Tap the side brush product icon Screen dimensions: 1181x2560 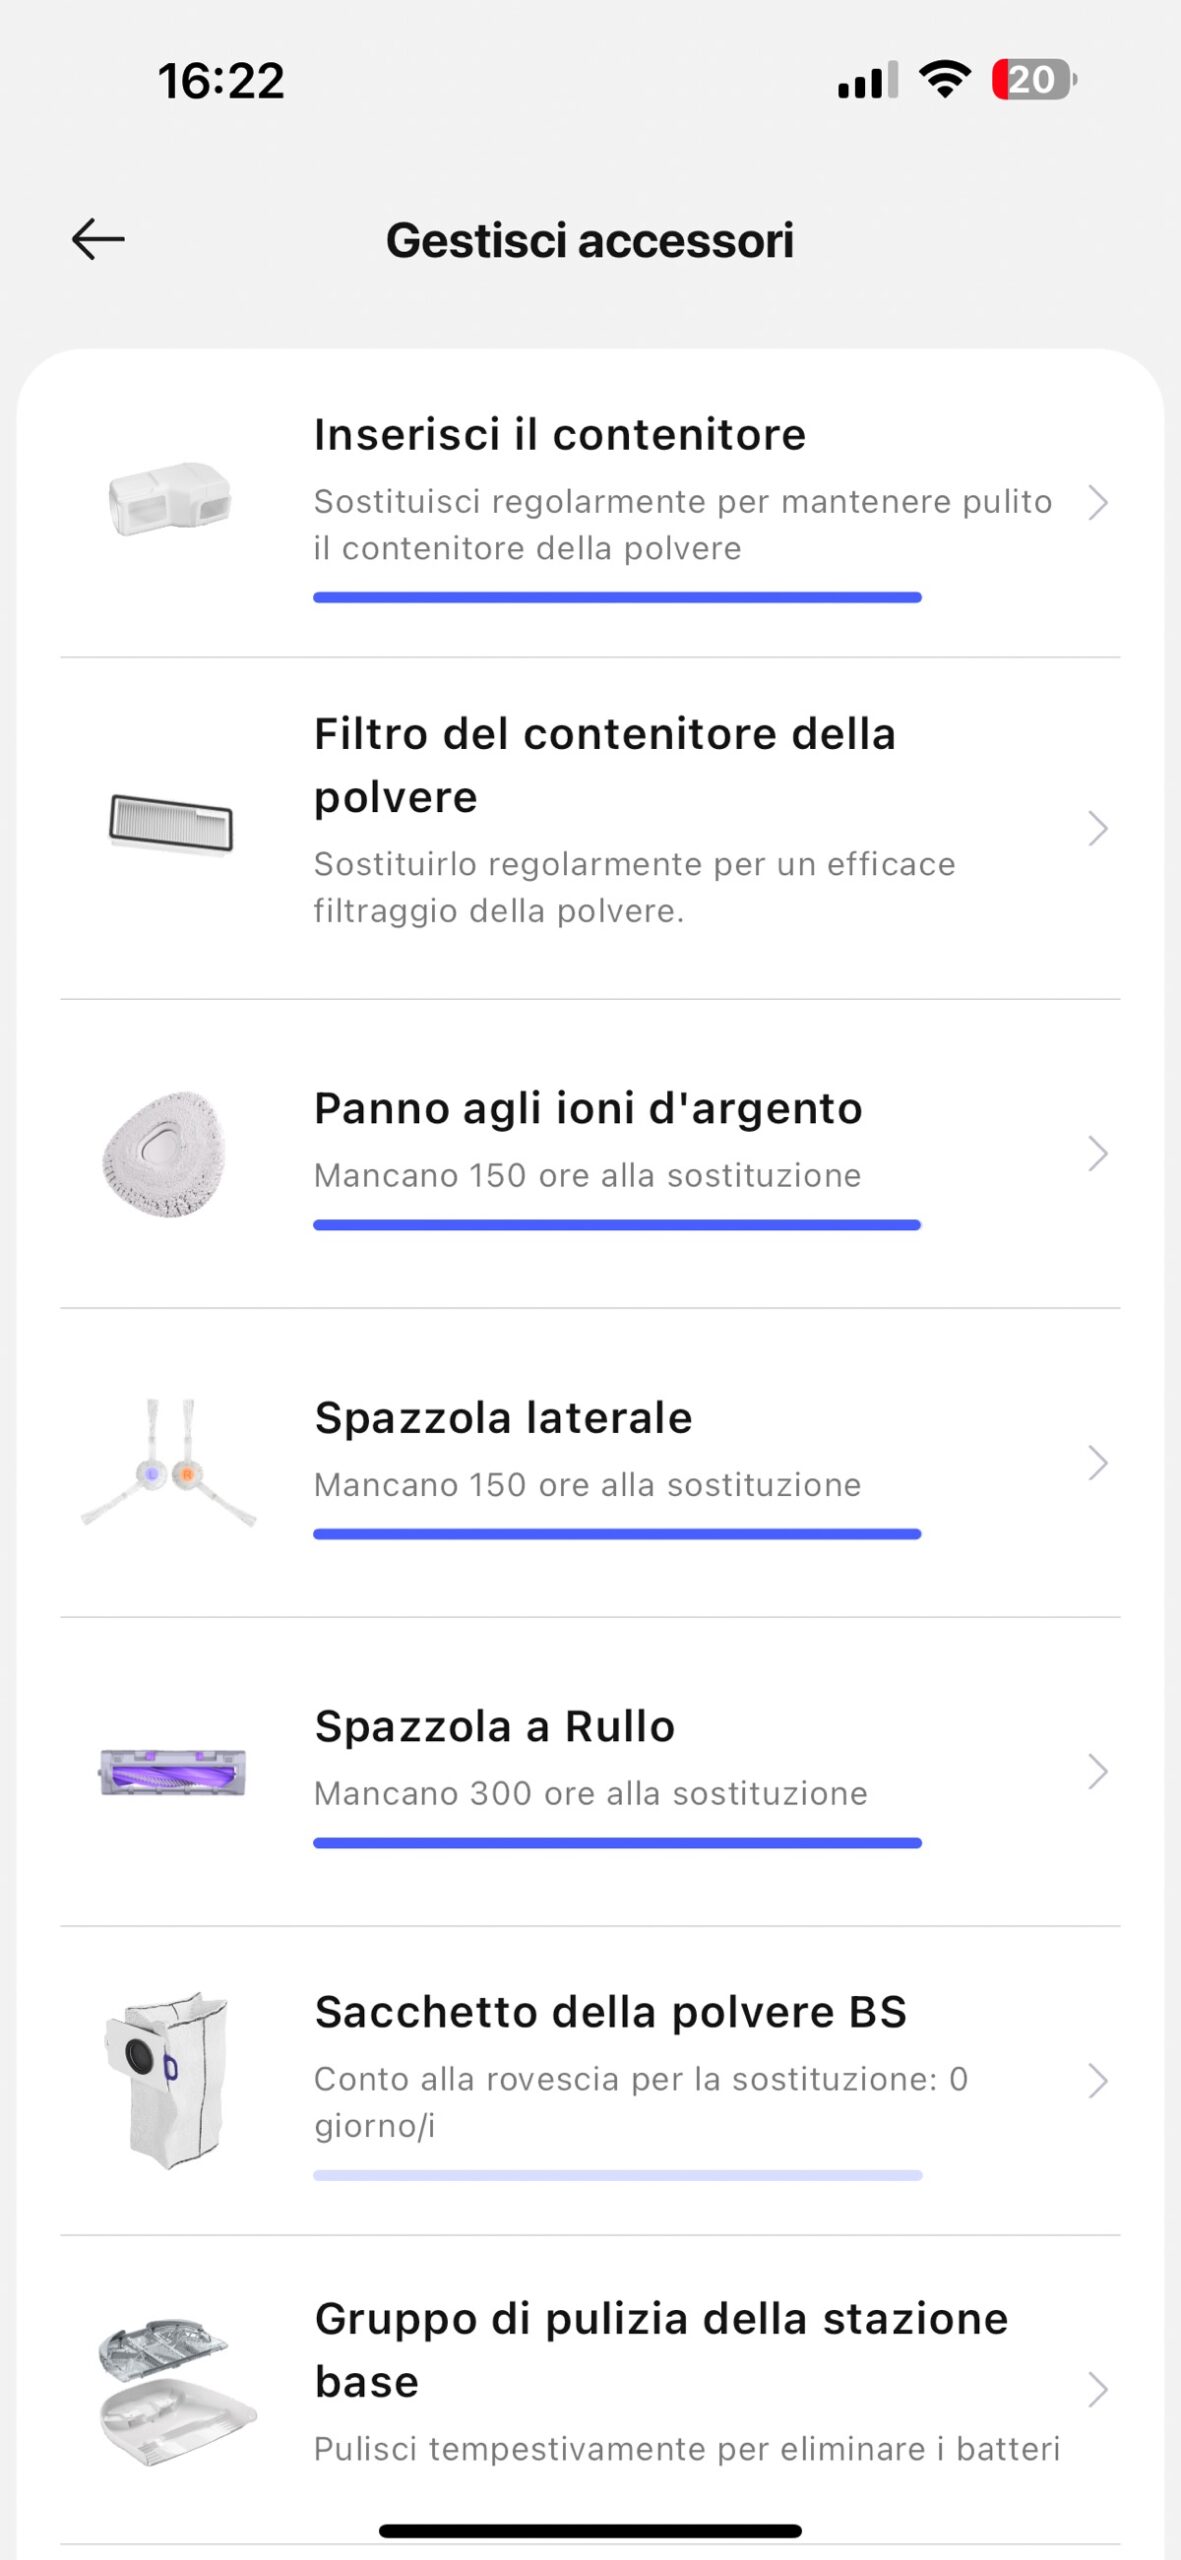(168, 1462)
